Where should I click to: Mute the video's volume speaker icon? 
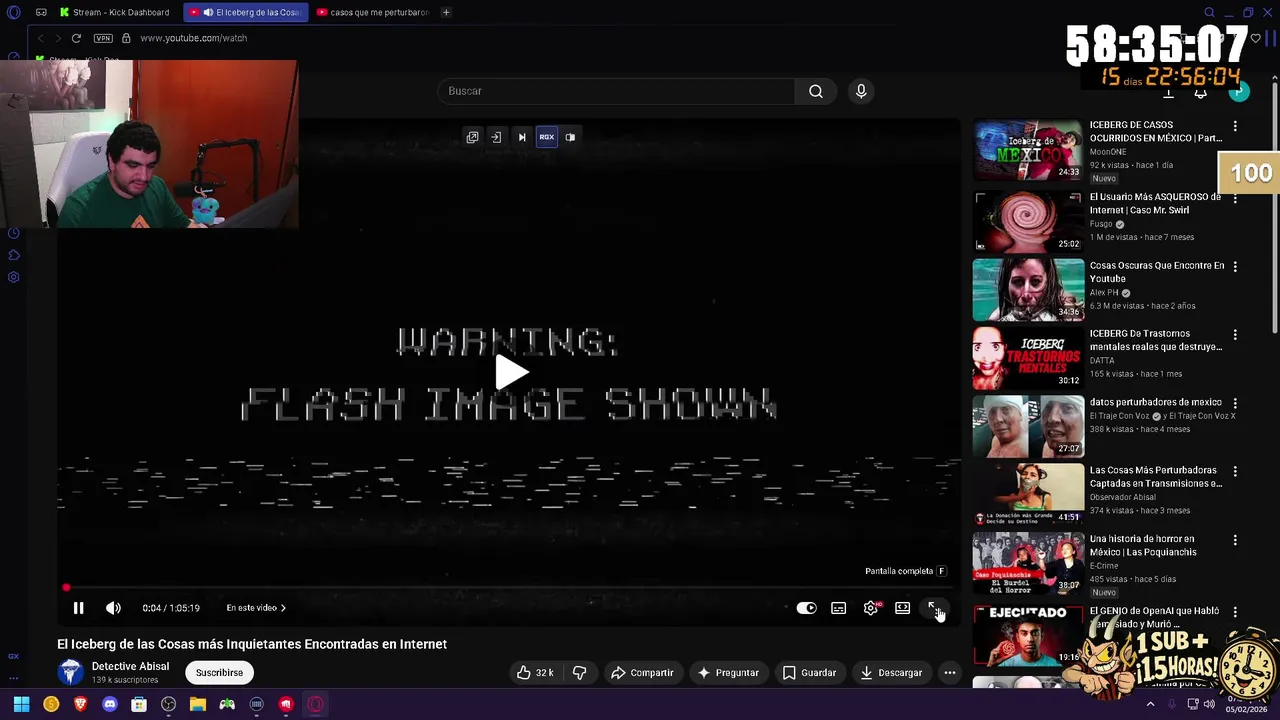click(113, 608)
